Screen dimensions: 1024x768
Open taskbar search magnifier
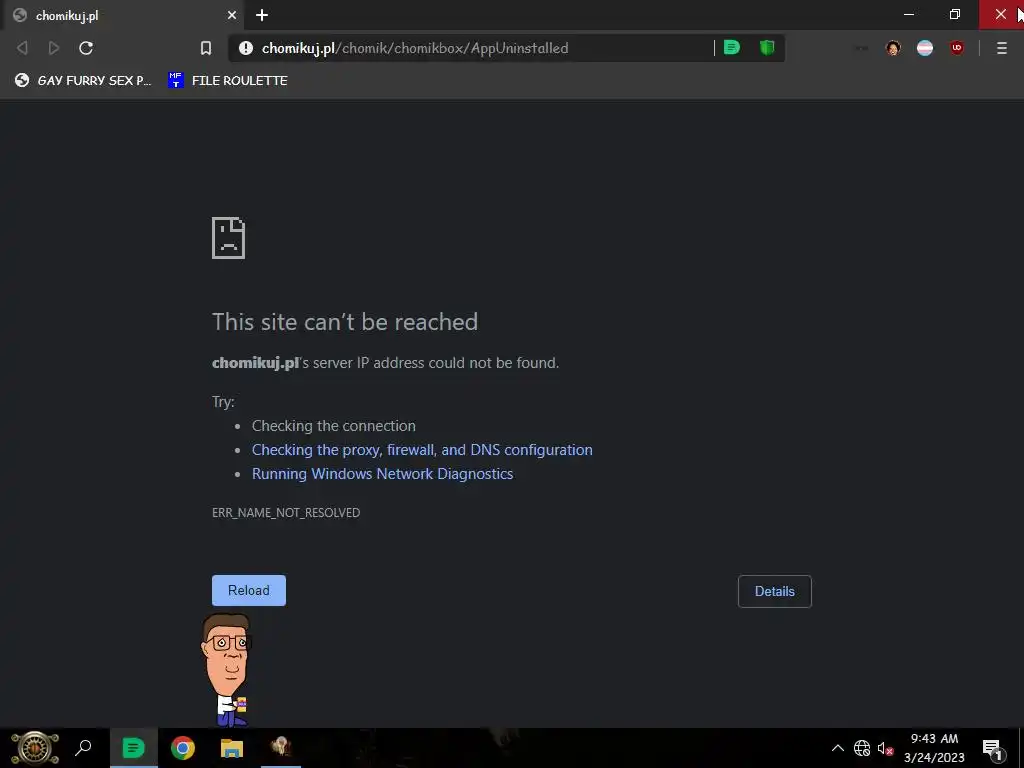tap(83, 748)
